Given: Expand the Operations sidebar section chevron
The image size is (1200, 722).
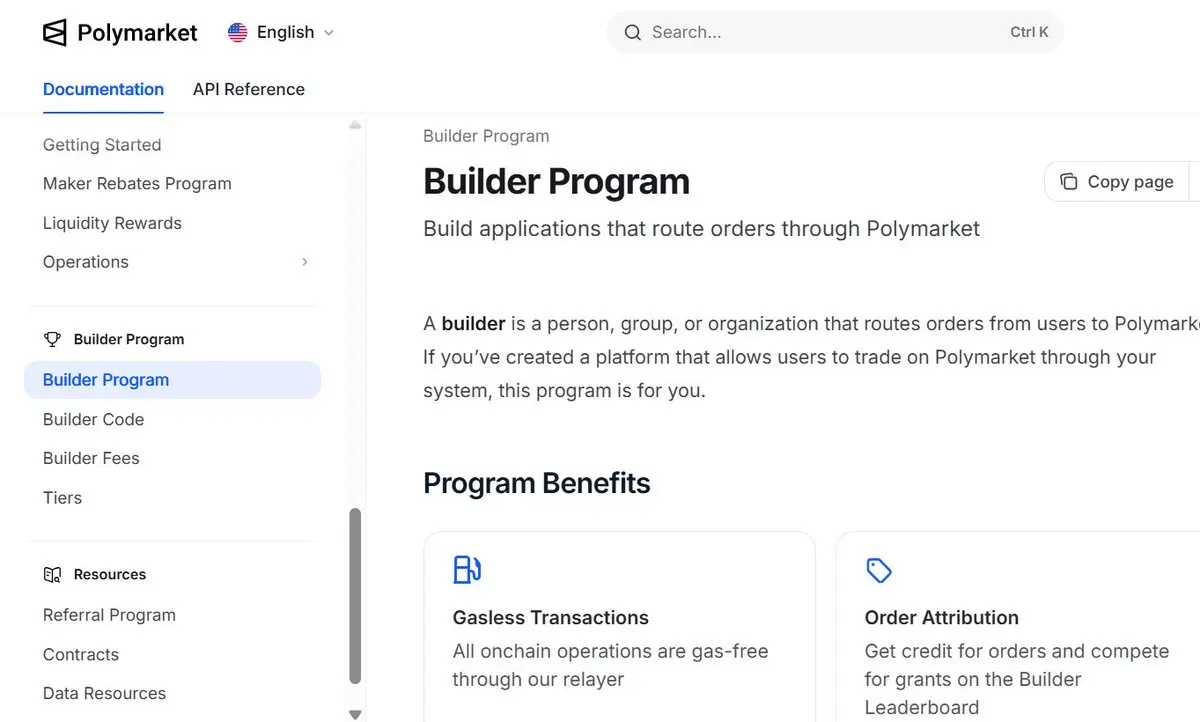Looking at the screenshot, I should tap(305, 262).
